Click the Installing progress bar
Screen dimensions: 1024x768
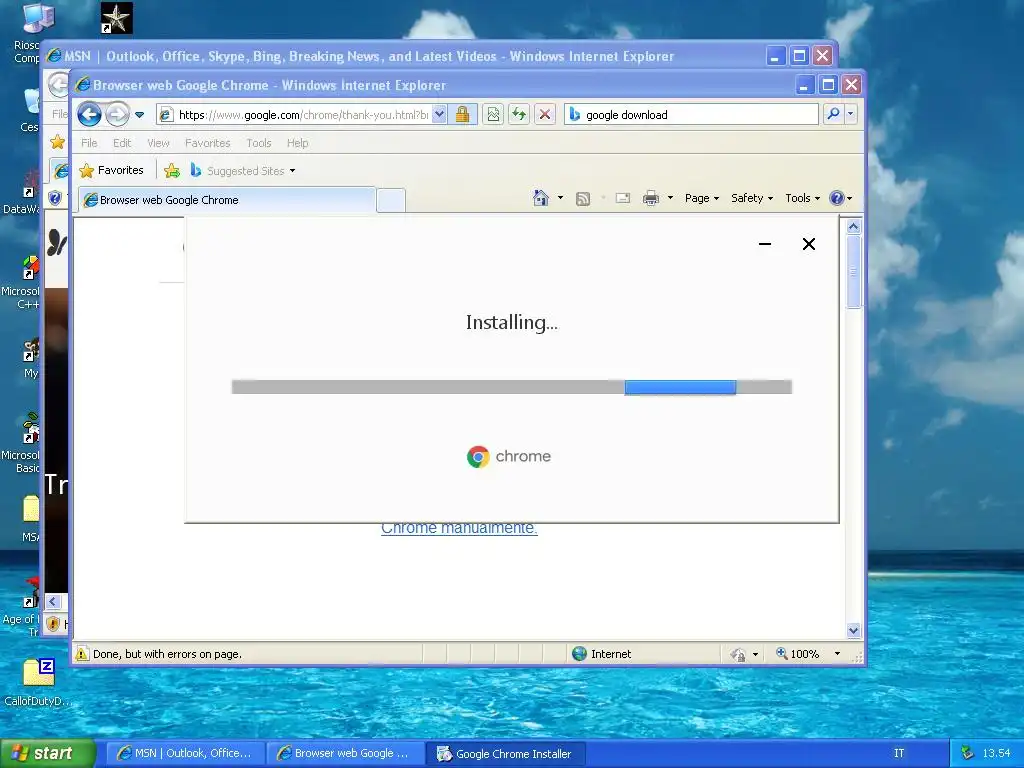pos(512,387)
